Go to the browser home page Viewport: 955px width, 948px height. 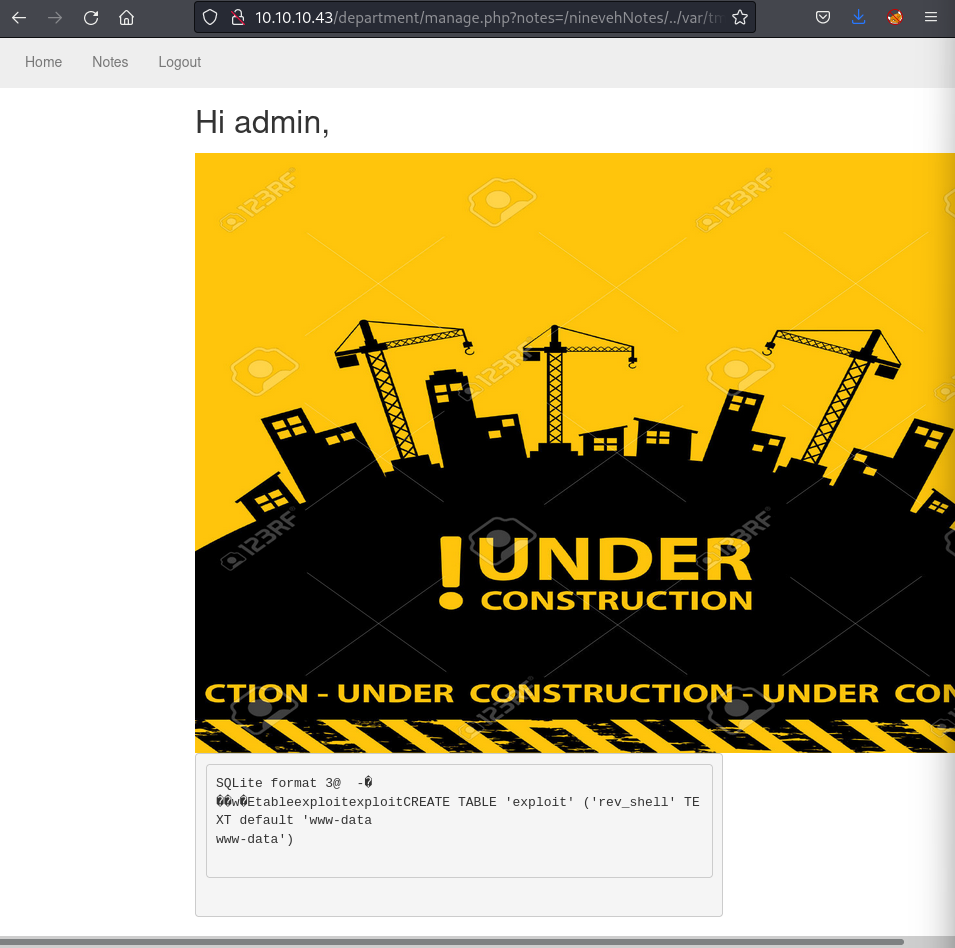tap(126, 17)
